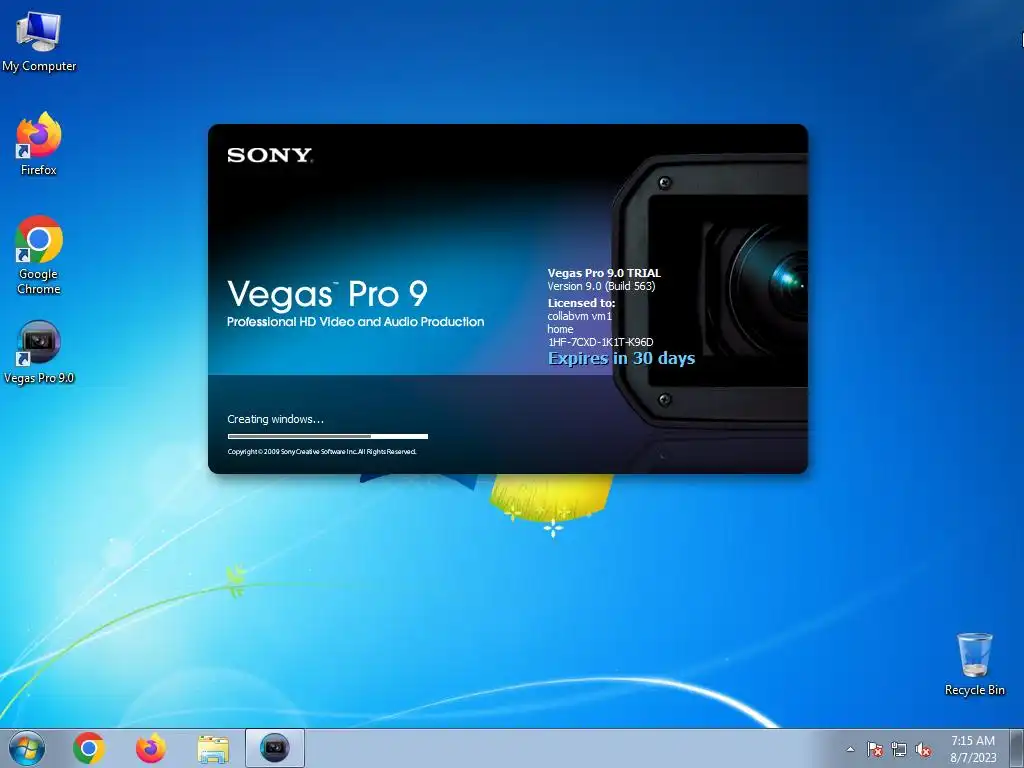The image size is (1024, 768).
Task: Open Windows Explorer from the taskbar
Action: [213, 748]
